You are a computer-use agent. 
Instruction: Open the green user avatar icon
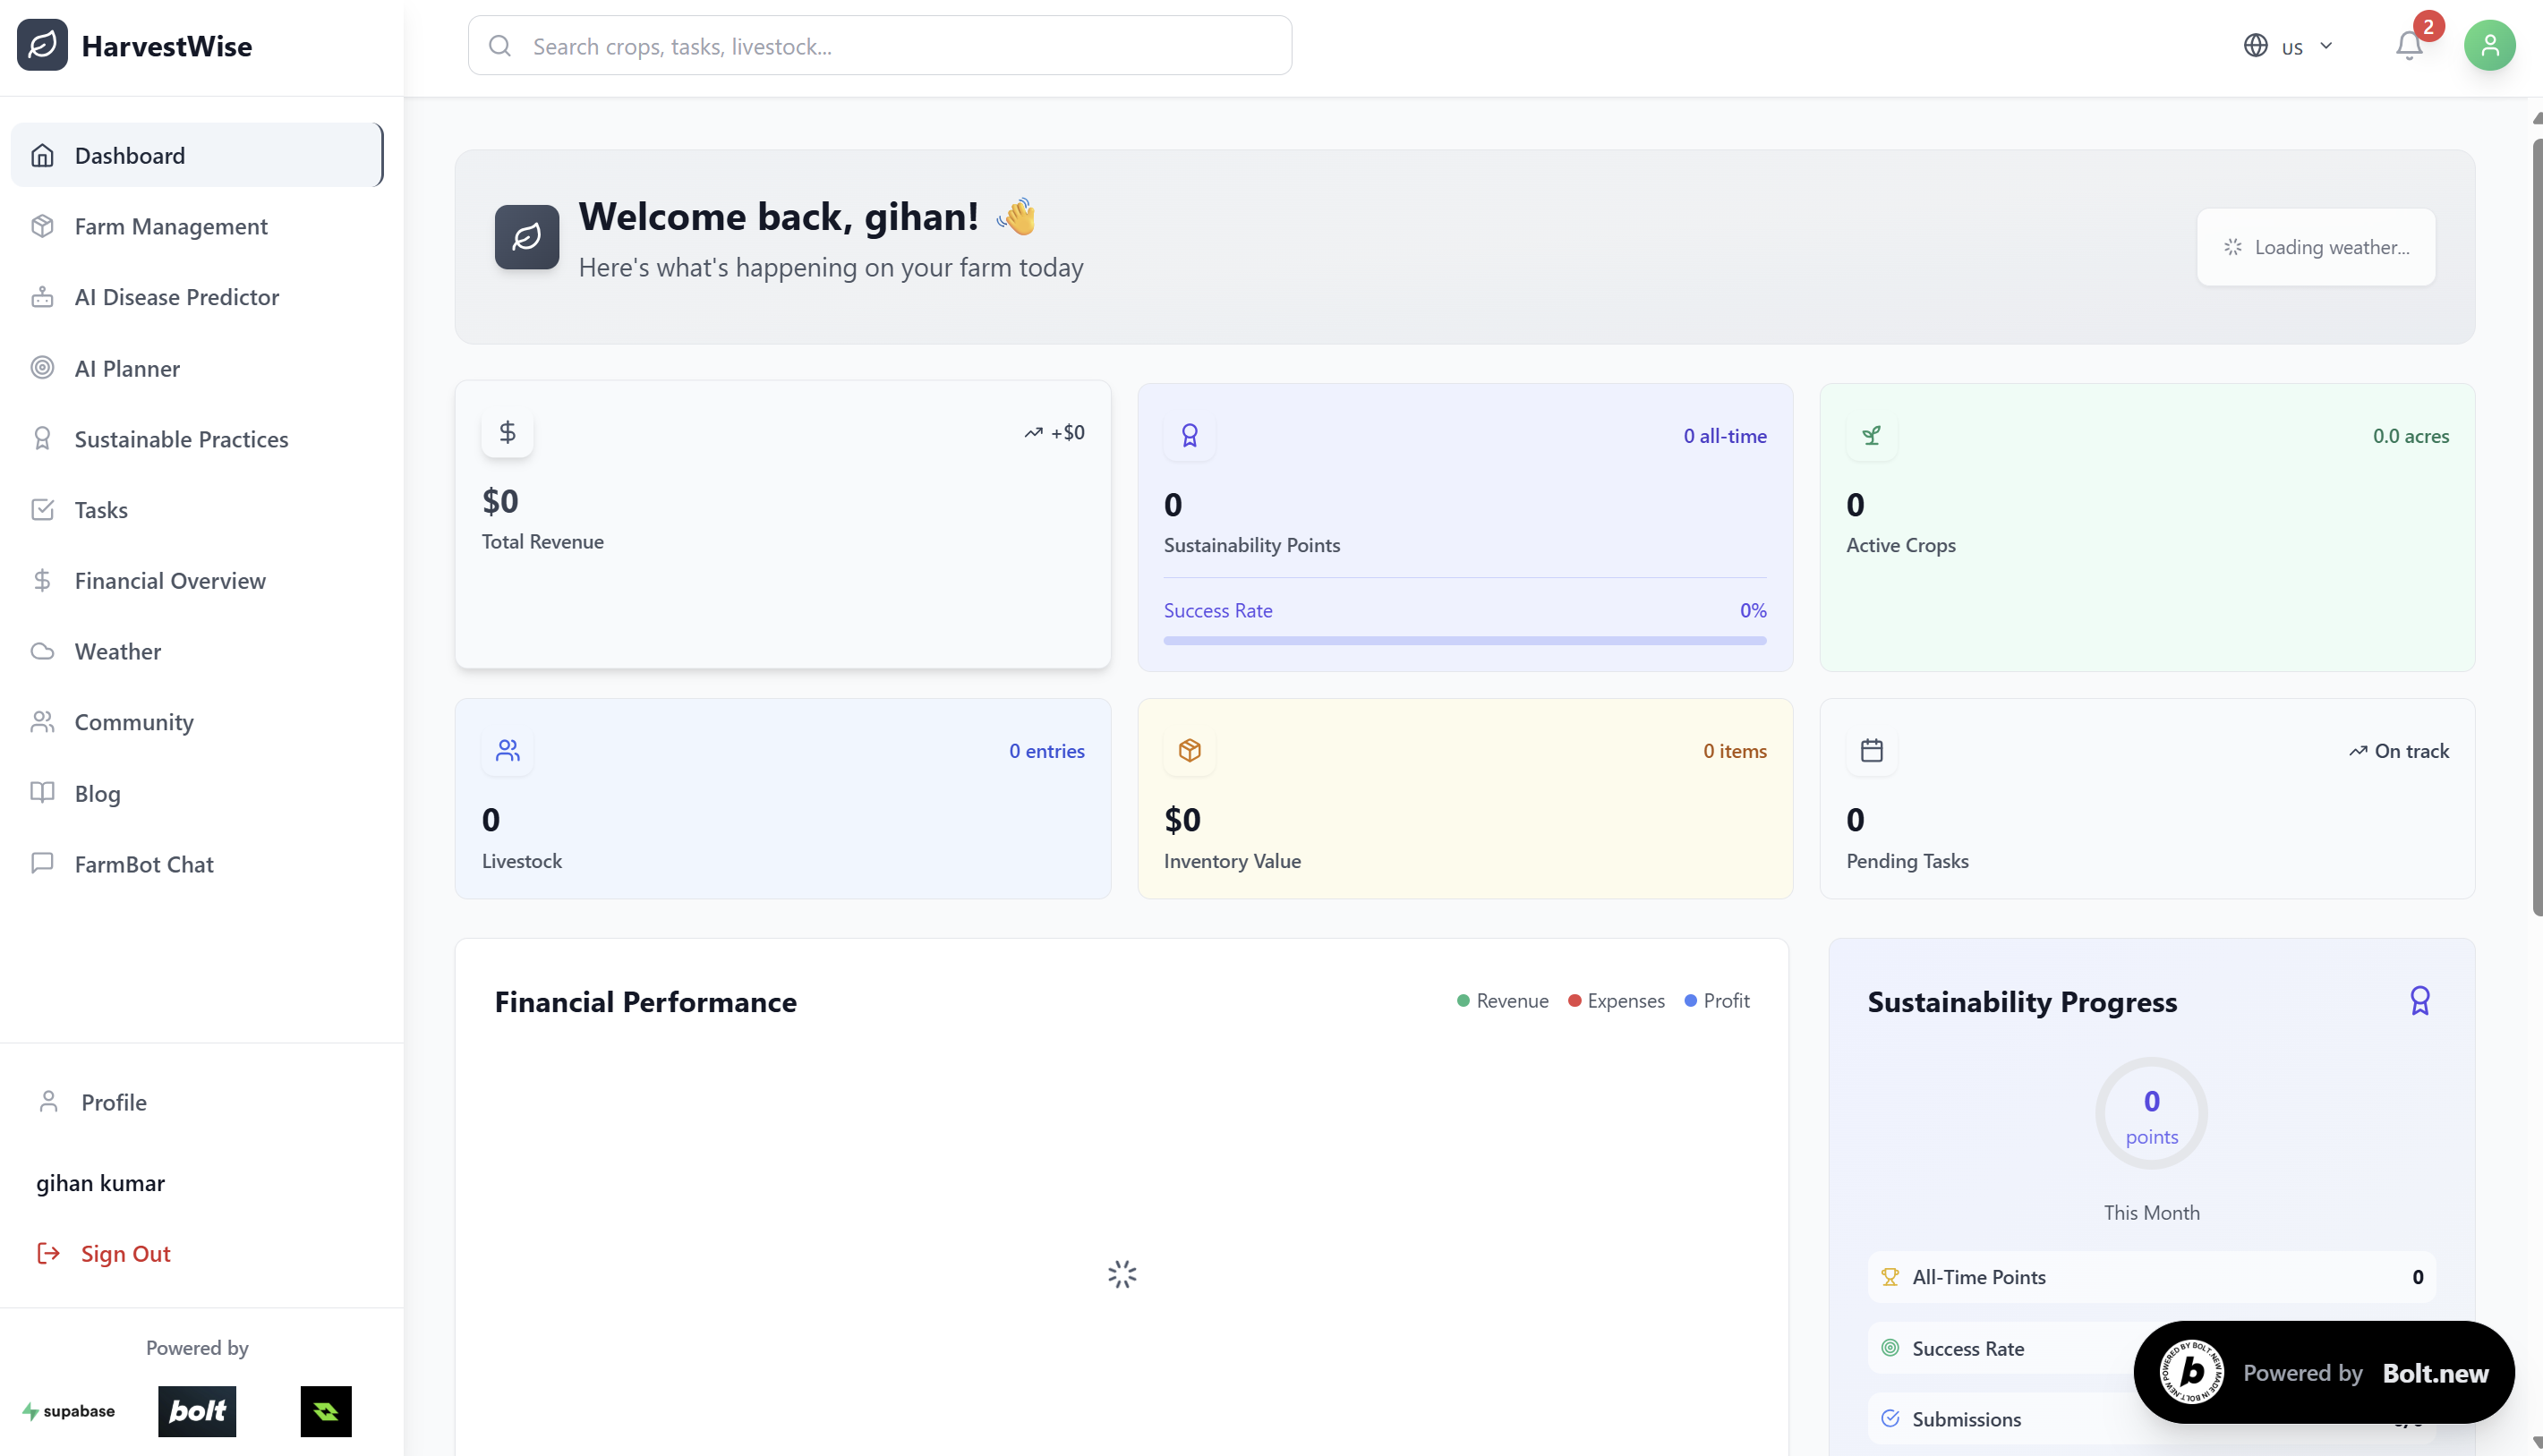tap(2489, 46)
